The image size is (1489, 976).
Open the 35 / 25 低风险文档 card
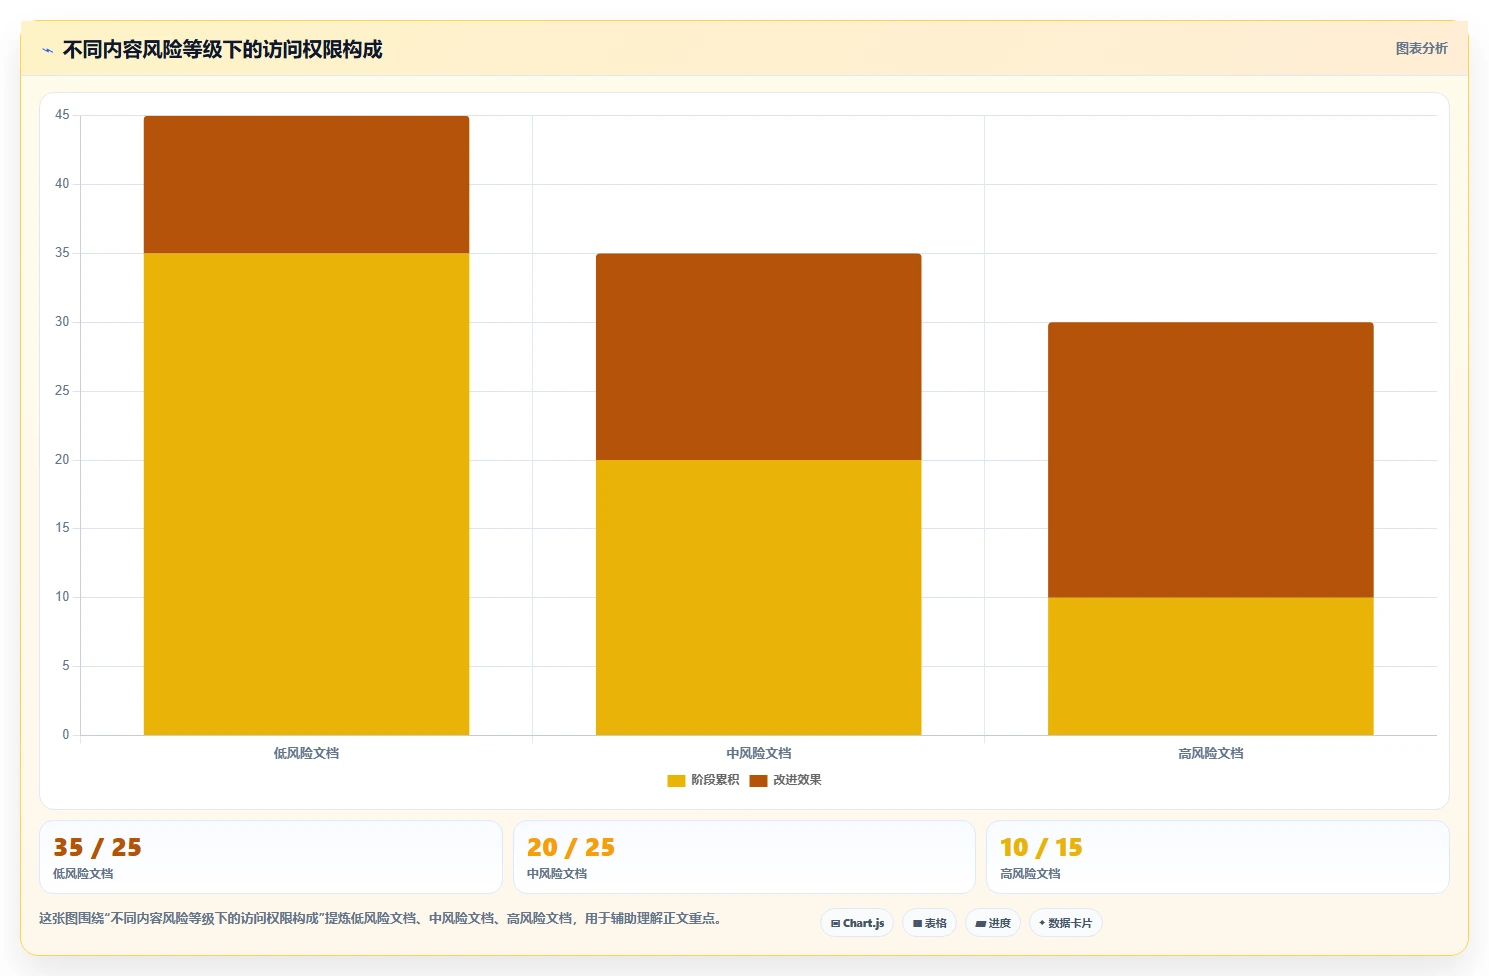[x=271, y=857]
